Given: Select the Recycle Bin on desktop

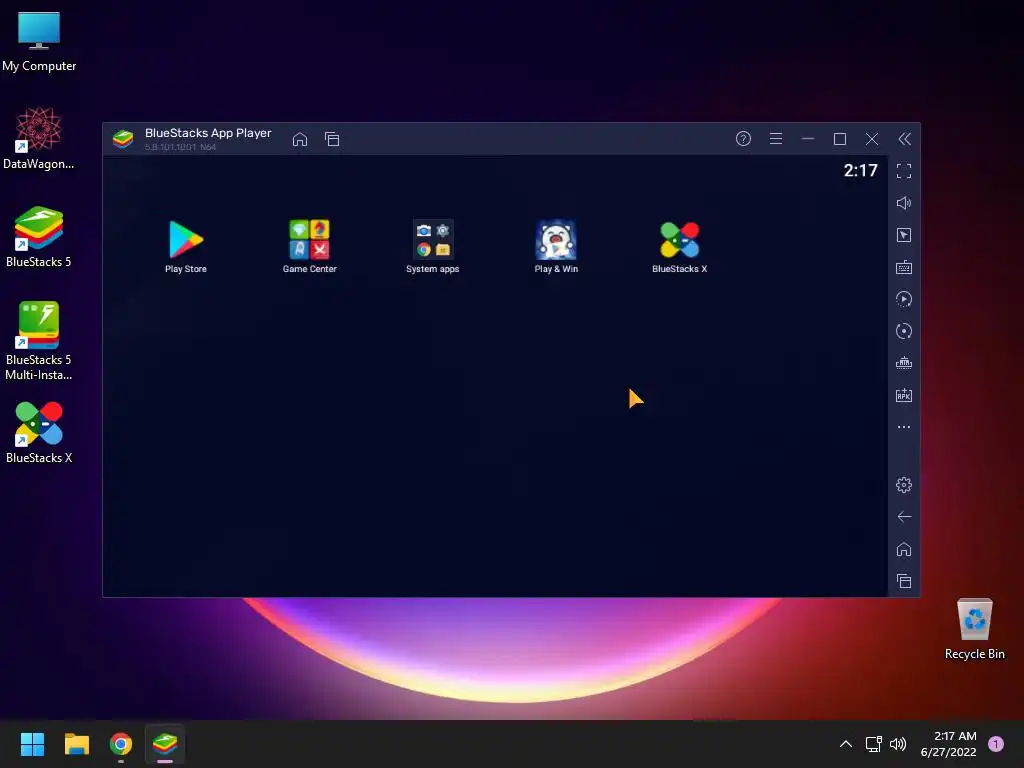Looking at the screenshot, I should click(x=974, y=629).
